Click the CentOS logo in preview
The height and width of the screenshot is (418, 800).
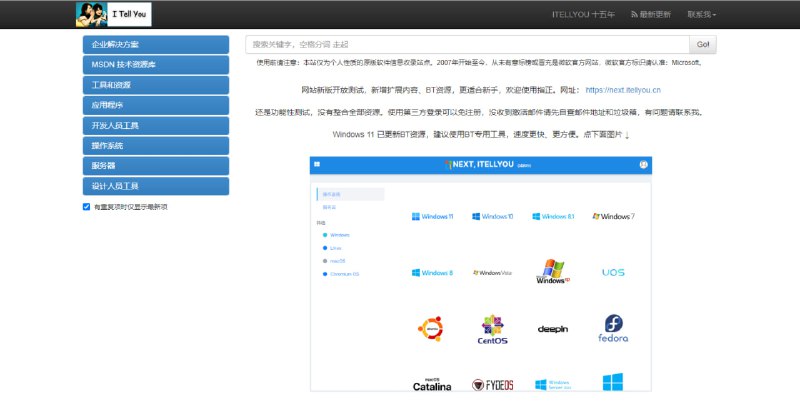[493, 328]
